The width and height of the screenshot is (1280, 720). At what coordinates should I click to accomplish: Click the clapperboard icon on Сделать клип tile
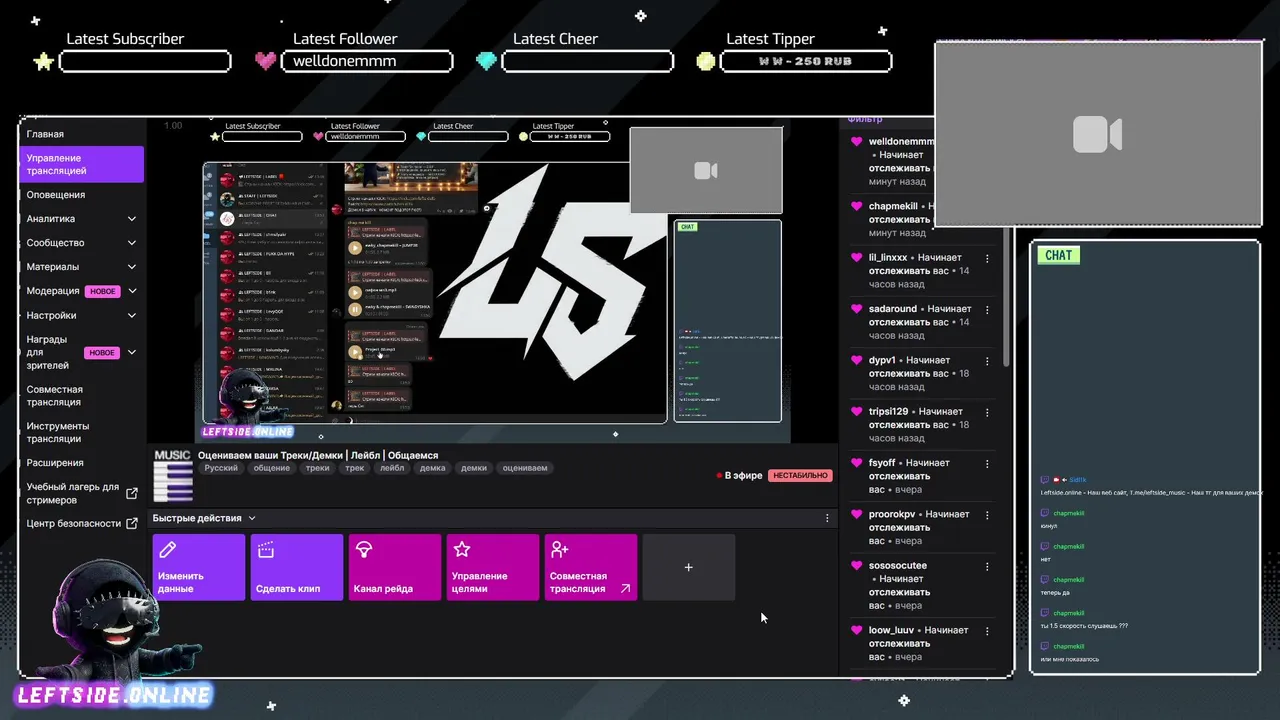(266, 549)
